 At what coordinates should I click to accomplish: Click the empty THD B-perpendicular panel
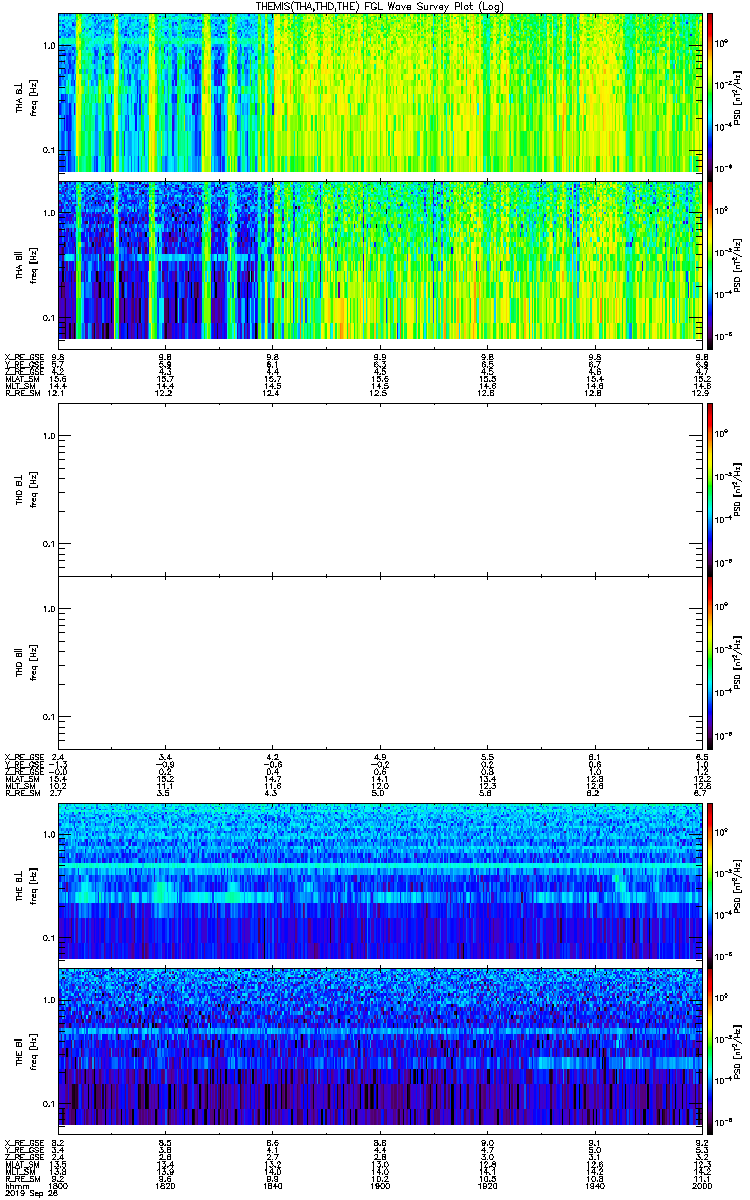[381, 488]
